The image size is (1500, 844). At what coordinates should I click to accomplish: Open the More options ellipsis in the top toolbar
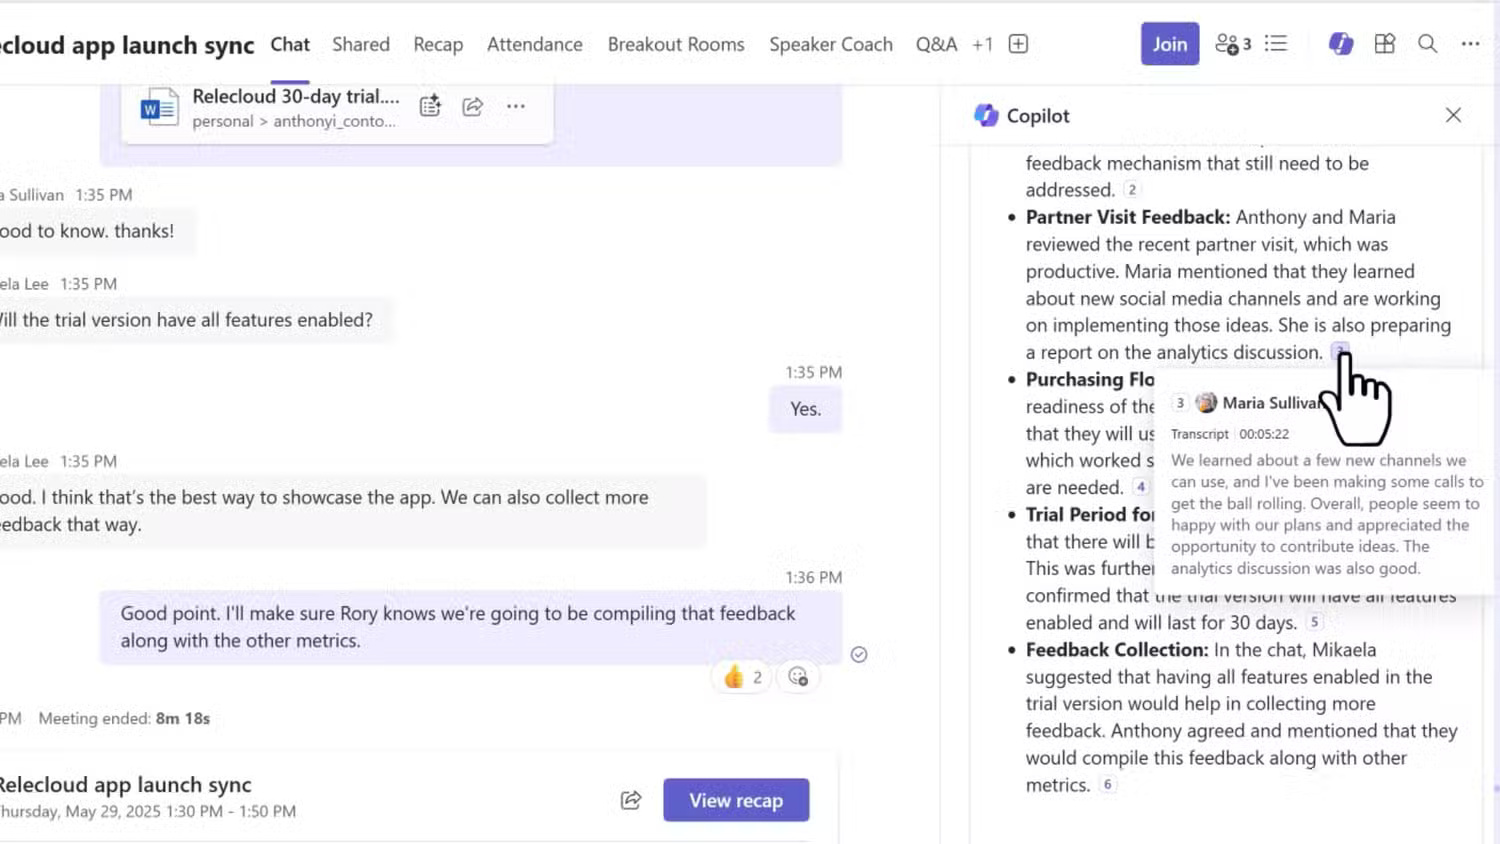coord(1470,44)
